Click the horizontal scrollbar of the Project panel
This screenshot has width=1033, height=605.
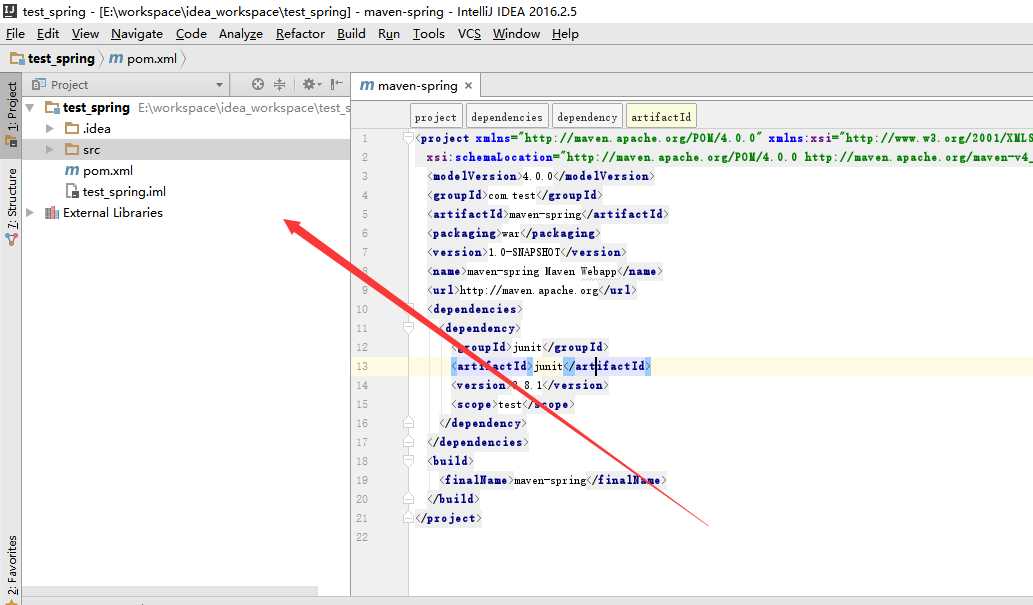tap(170, 591)
